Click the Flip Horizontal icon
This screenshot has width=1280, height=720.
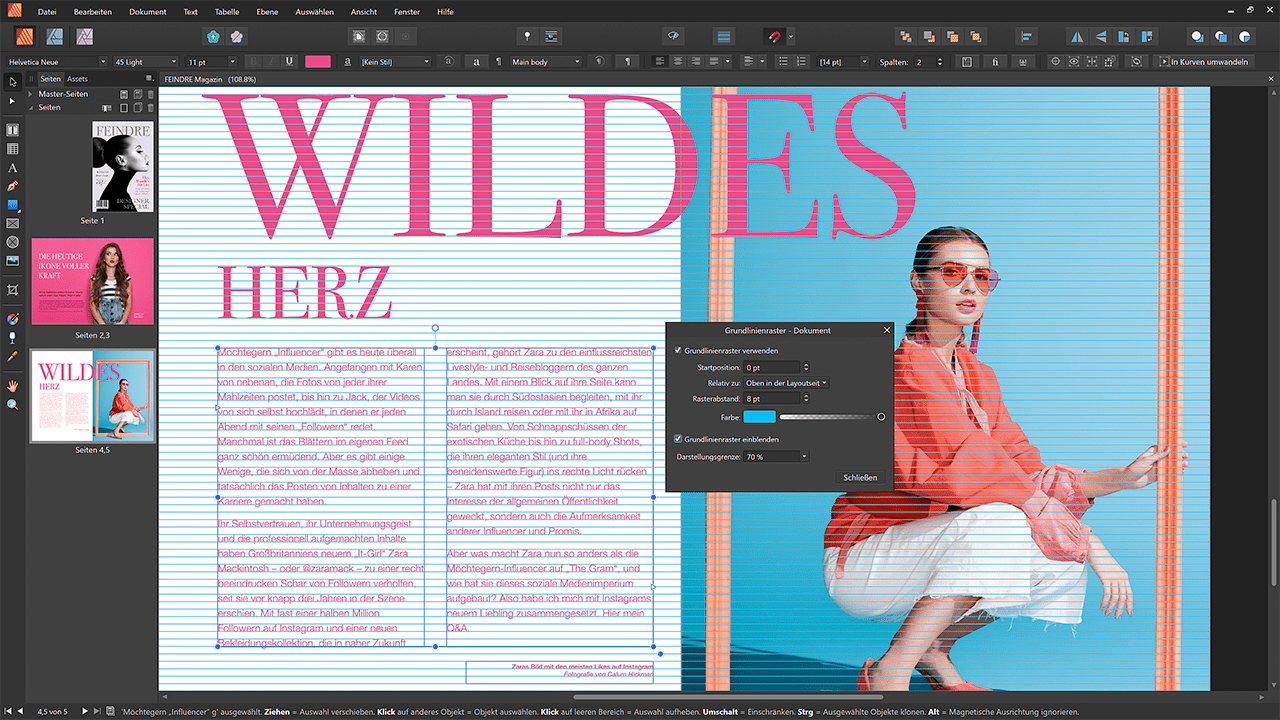pos(1076,36)
